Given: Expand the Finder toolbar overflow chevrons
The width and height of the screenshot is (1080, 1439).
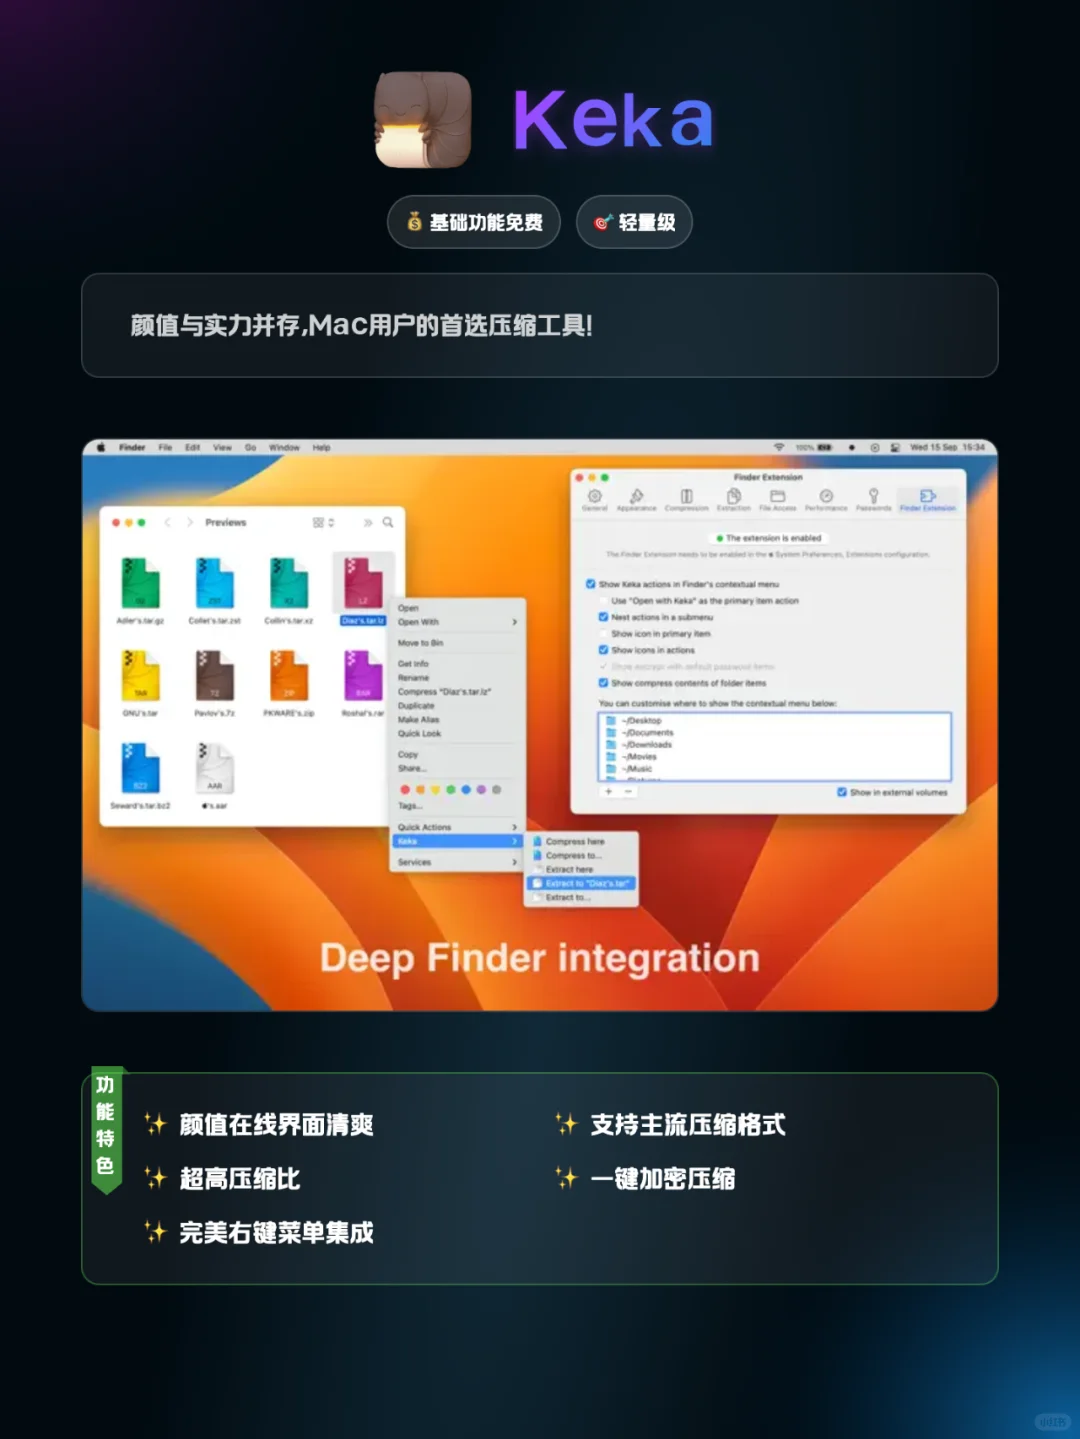Looking at the screenshot, I should [x=368, y=522].
